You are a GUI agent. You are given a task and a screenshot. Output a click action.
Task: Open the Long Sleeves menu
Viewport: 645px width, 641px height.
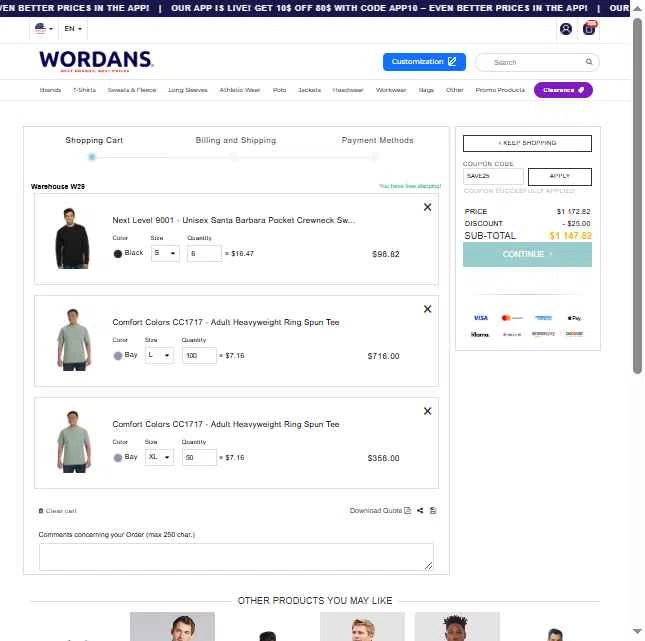point(188,90)
